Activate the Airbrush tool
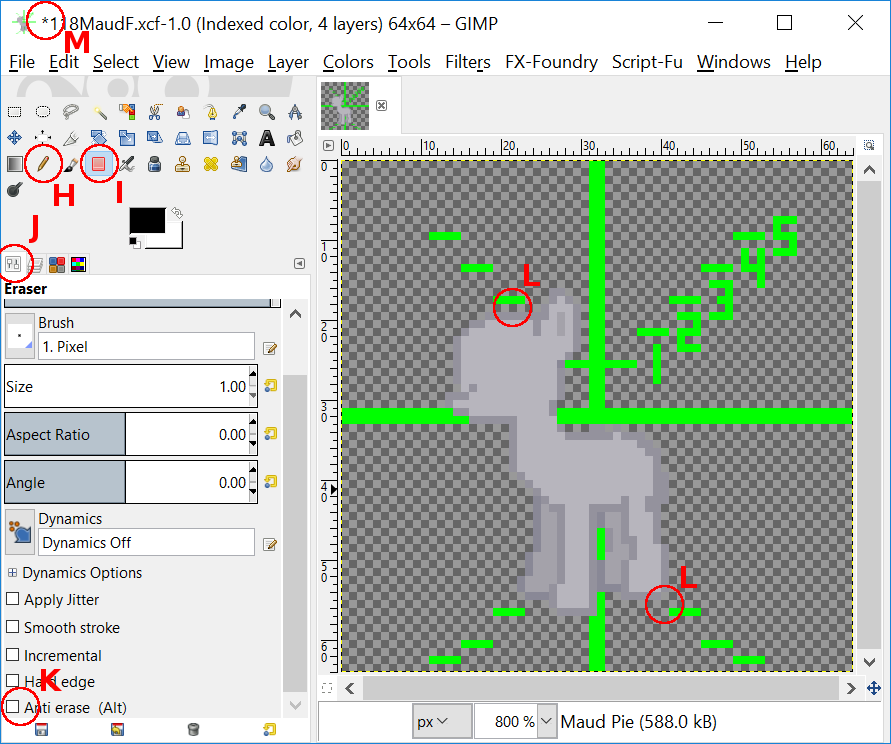The image size is (891, 744). pos(127,164)
